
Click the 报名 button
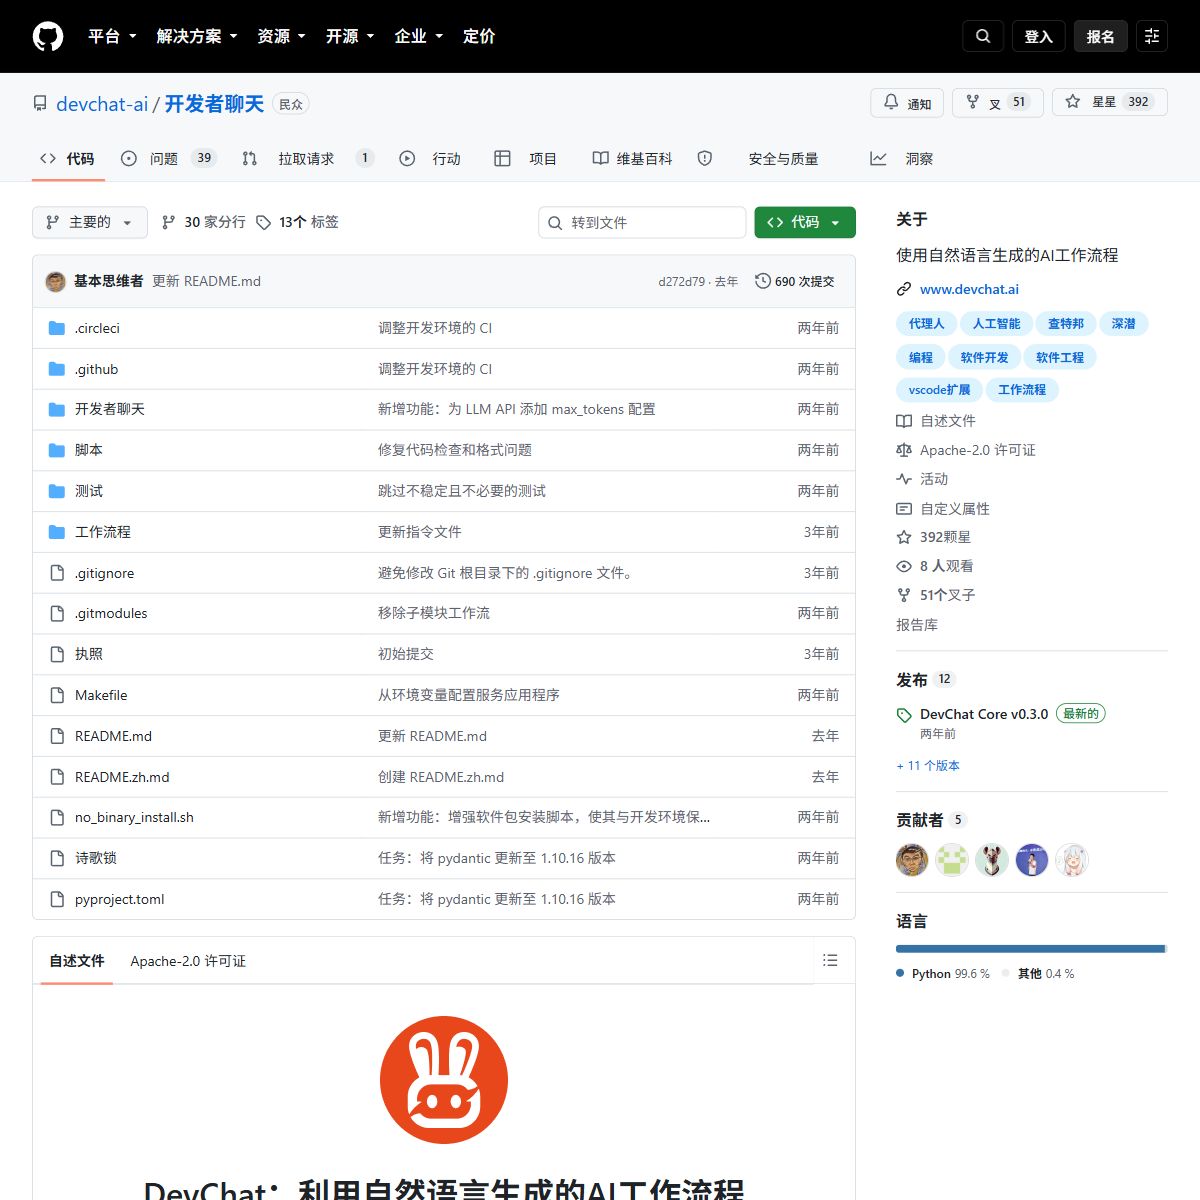(1101, 36)
